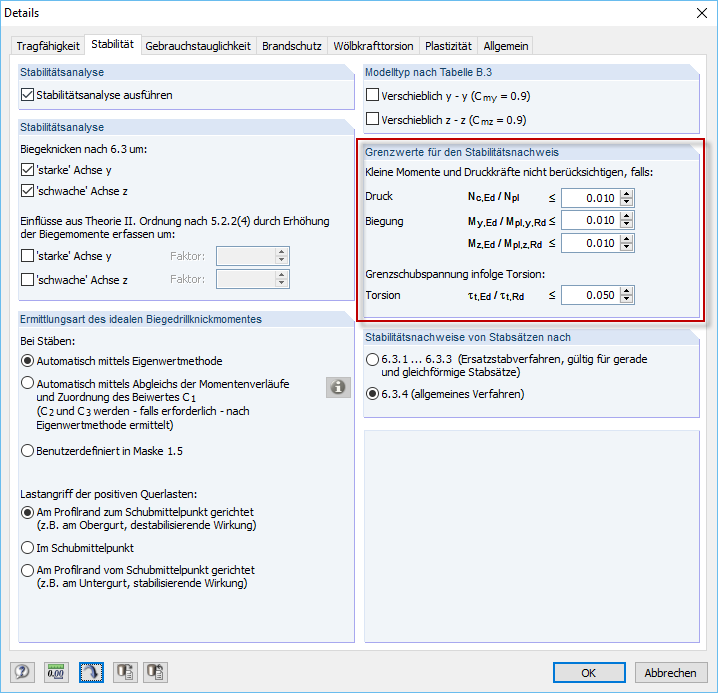Switch to Gebrauchstauglichkeit tab

pyautogui.click(x=198, y=46)
